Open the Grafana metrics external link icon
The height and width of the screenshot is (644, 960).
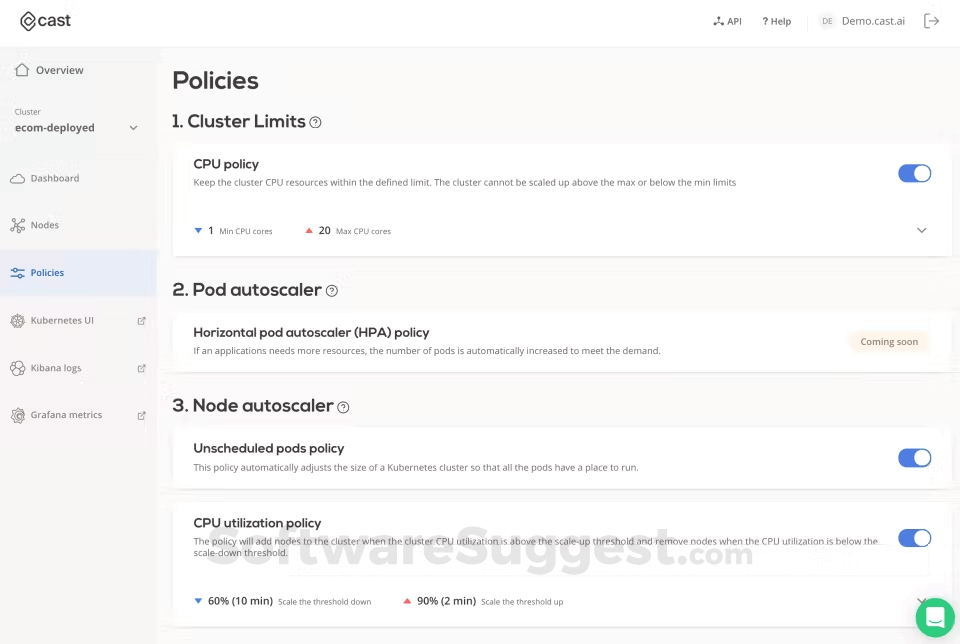139,414
